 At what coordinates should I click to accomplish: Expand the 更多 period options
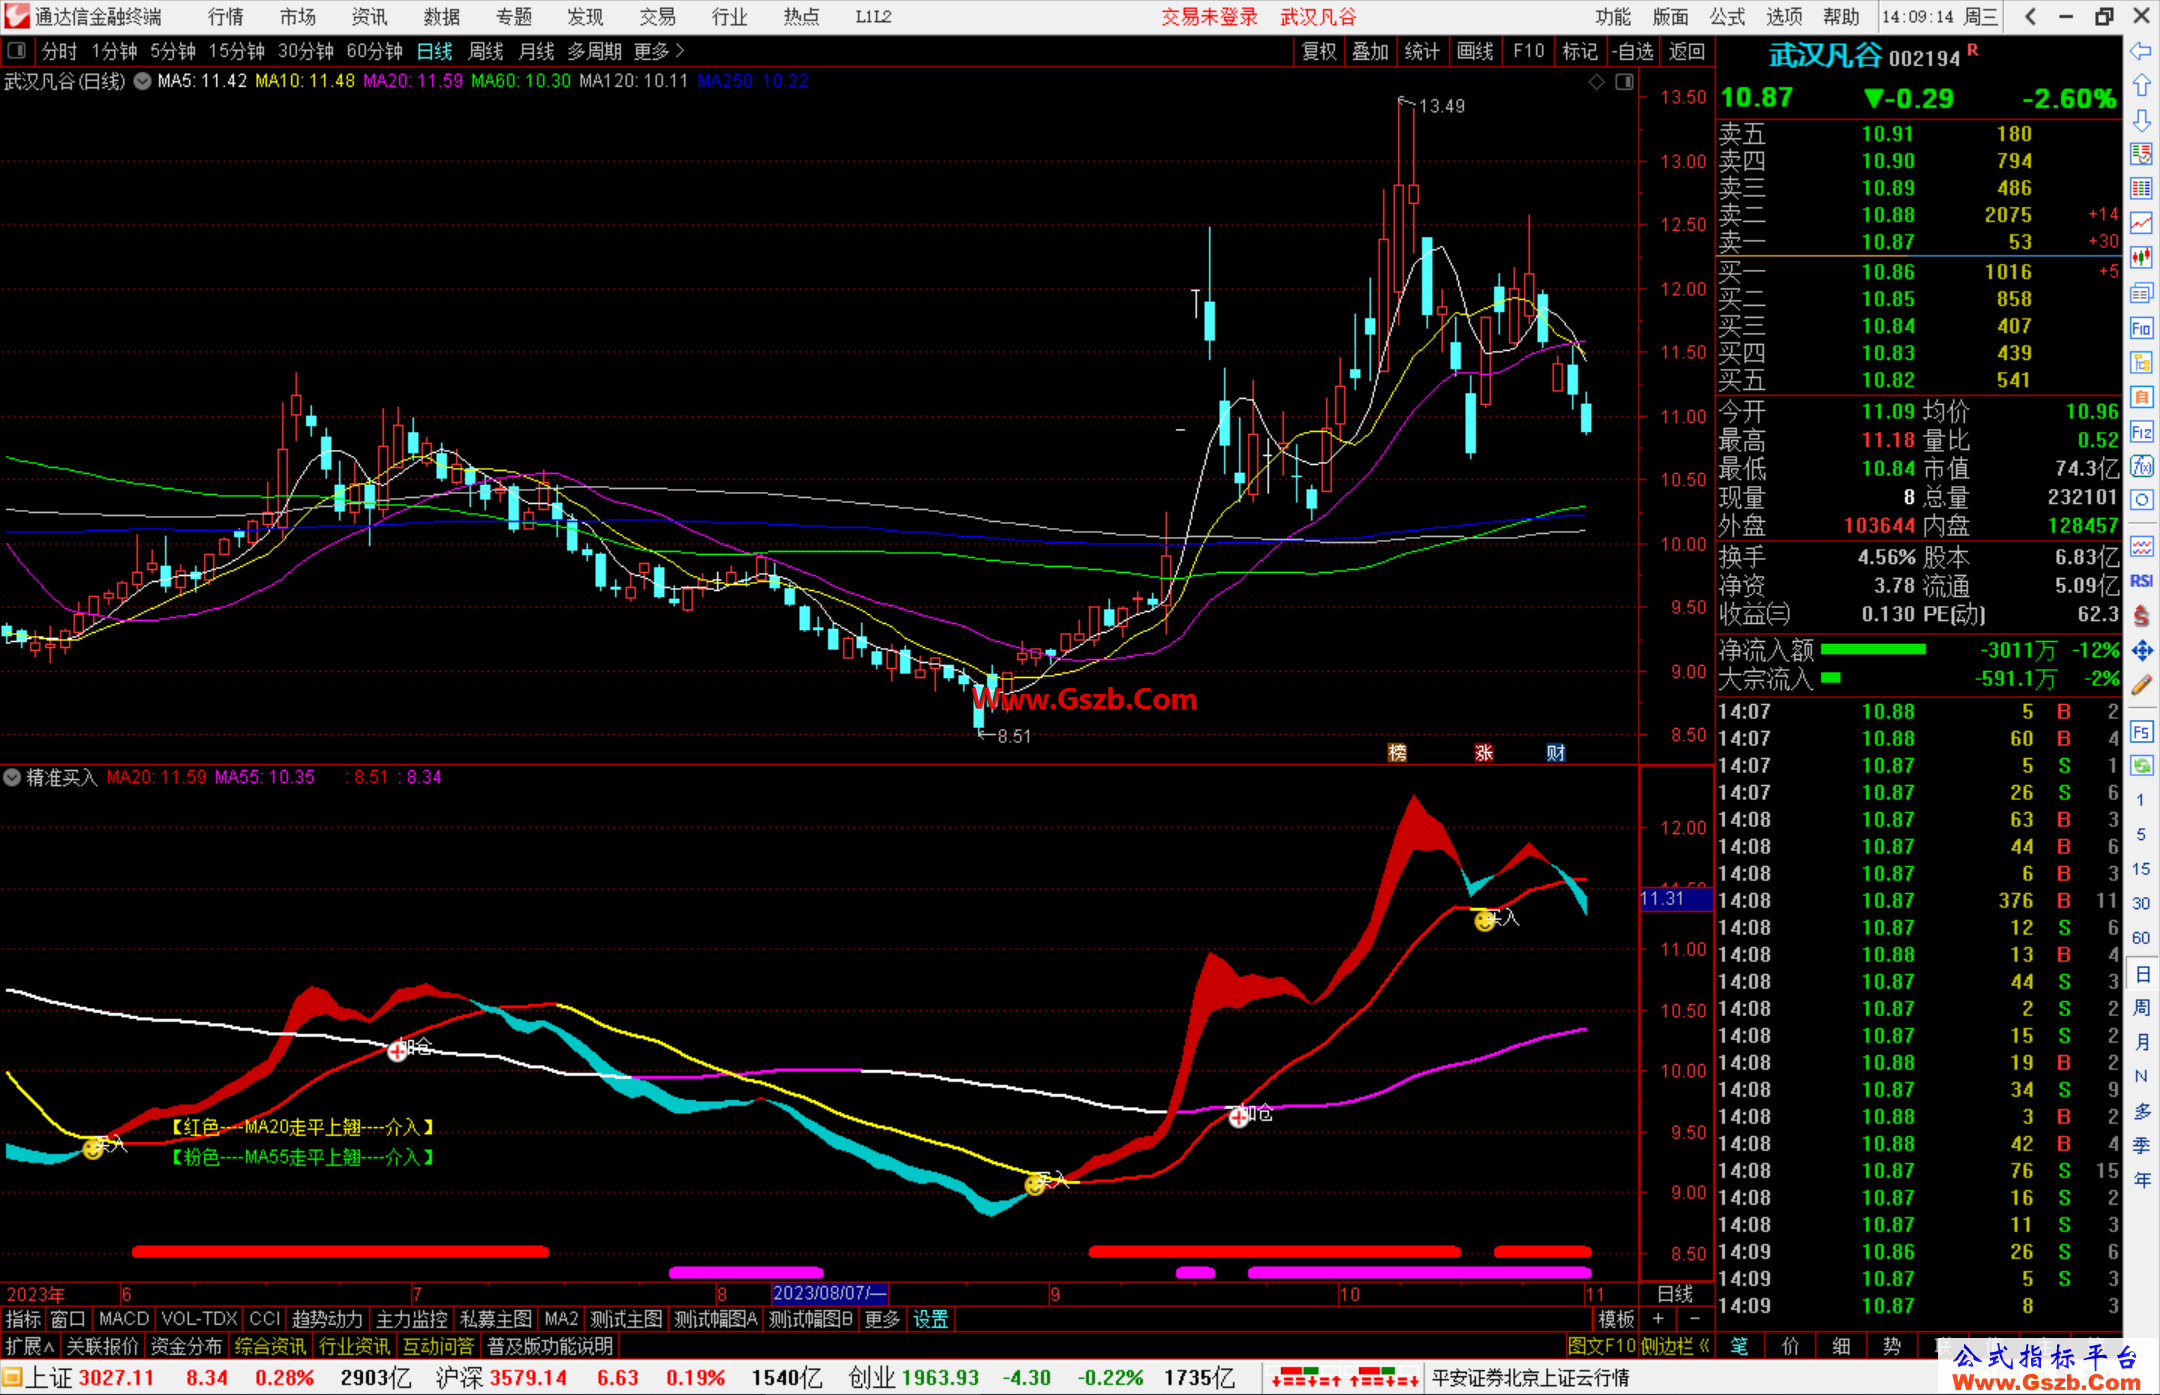coord(659,51)
